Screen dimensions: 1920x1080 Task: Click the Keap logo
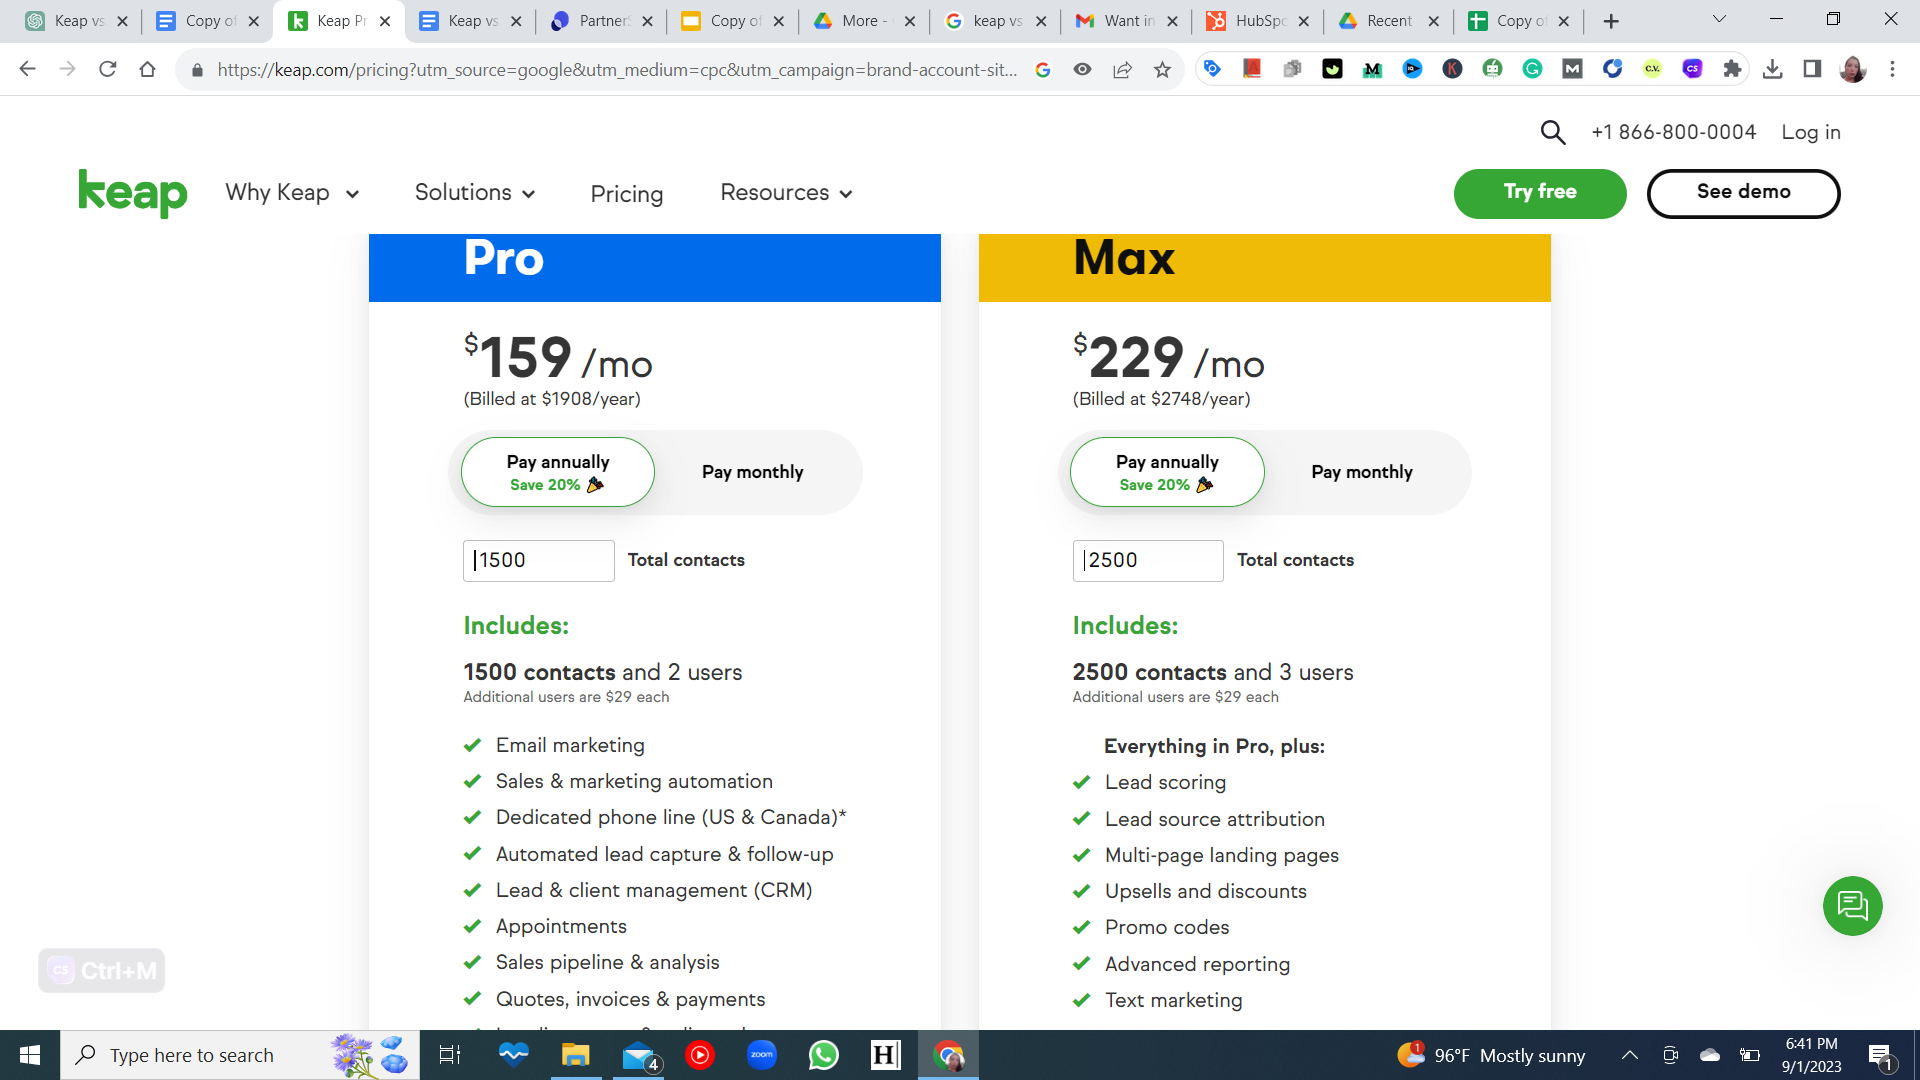(133, 192)
